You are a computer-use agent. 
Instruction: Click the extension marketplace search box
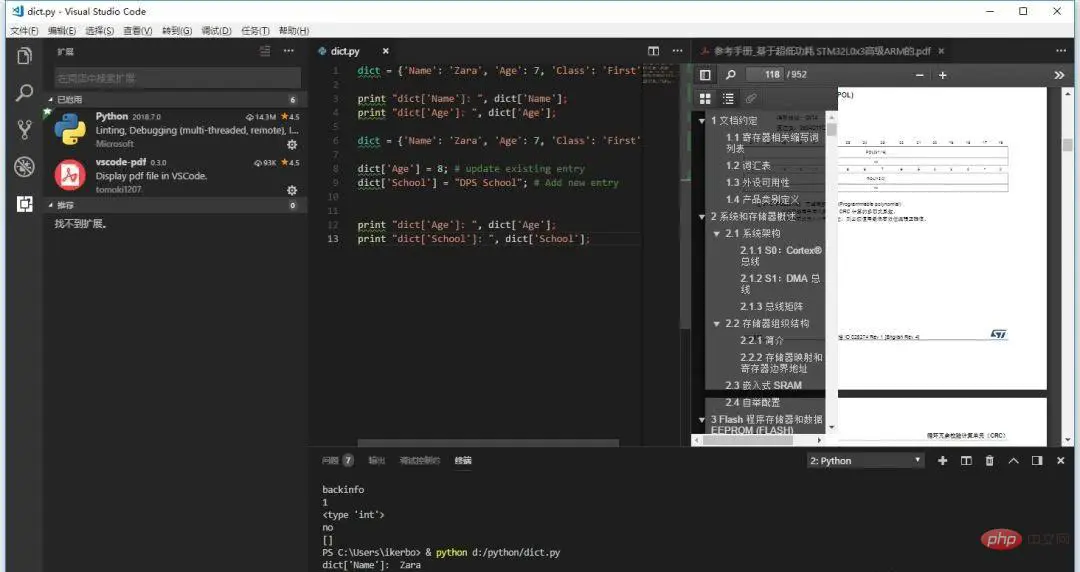pyautogui.click(x=176, y=78)
